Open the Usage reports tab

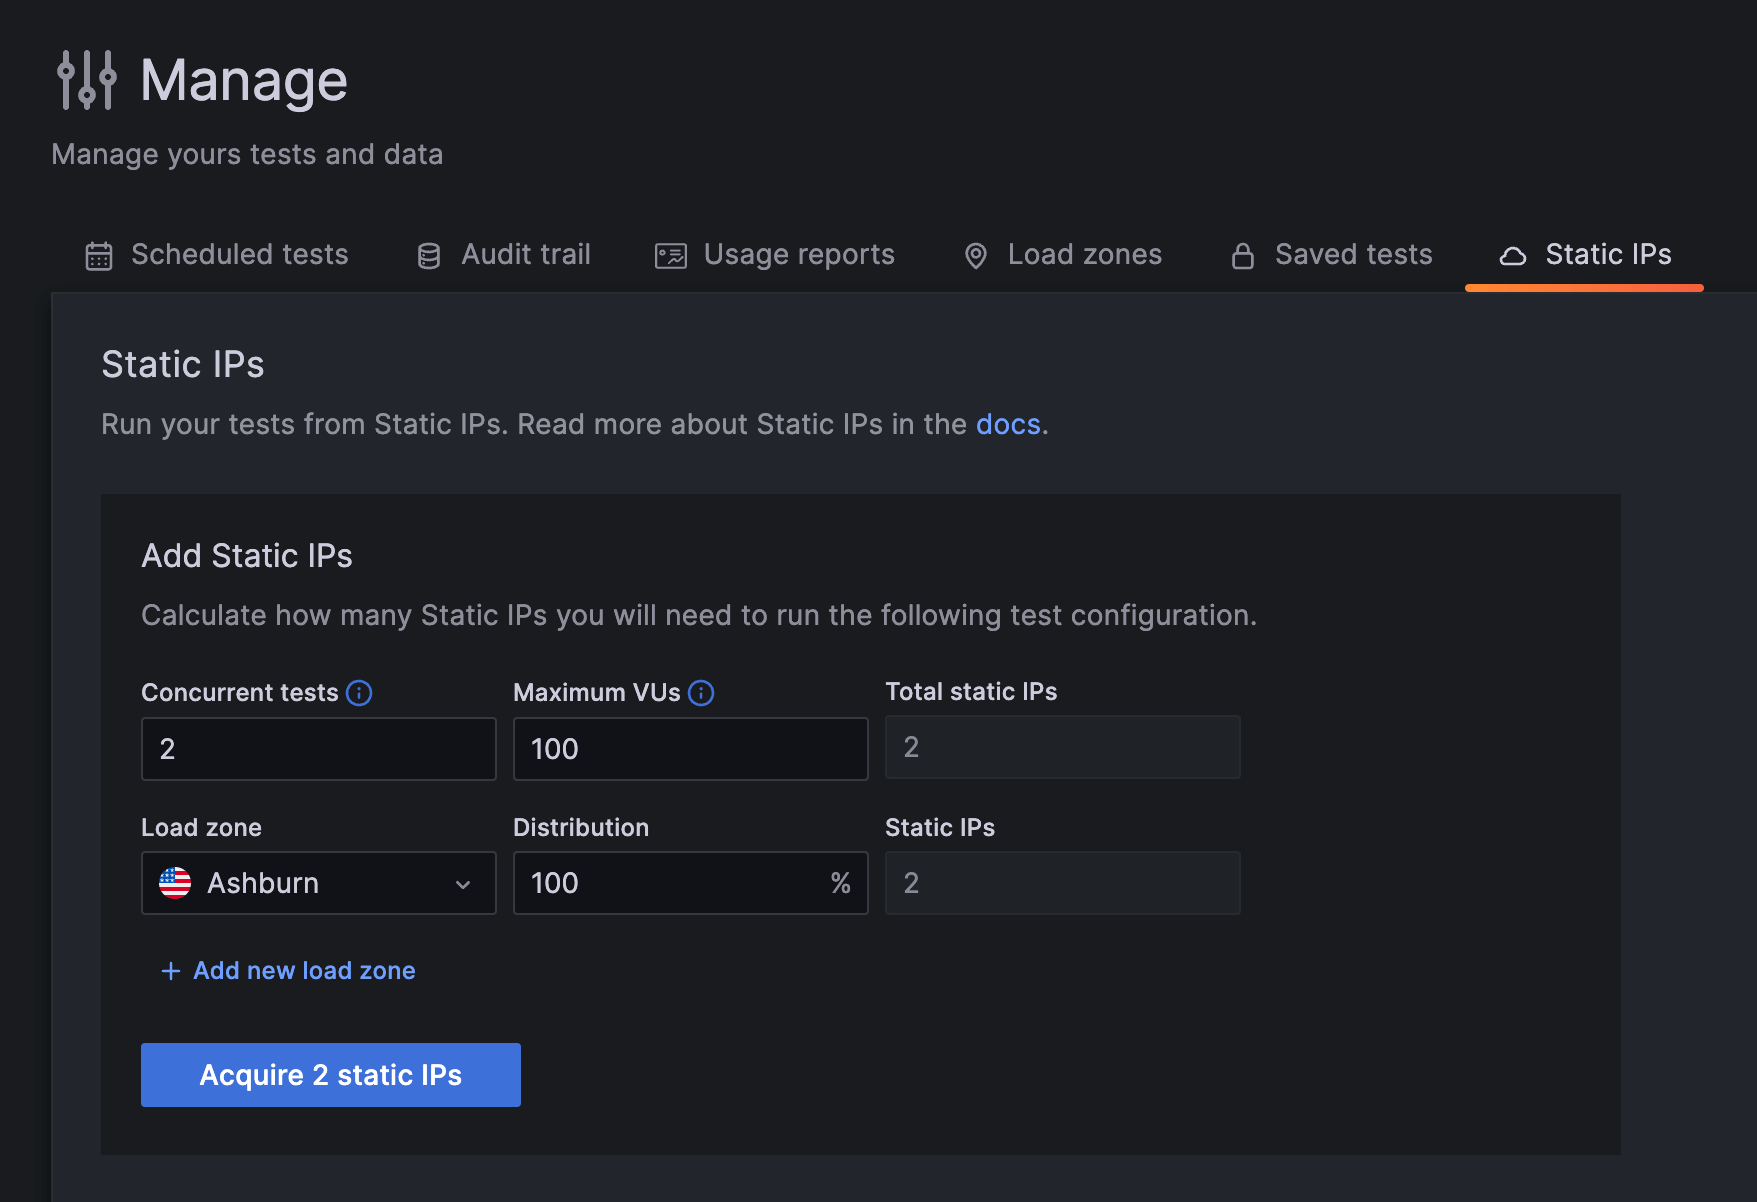pyautogui.click(x=798, y=255)
